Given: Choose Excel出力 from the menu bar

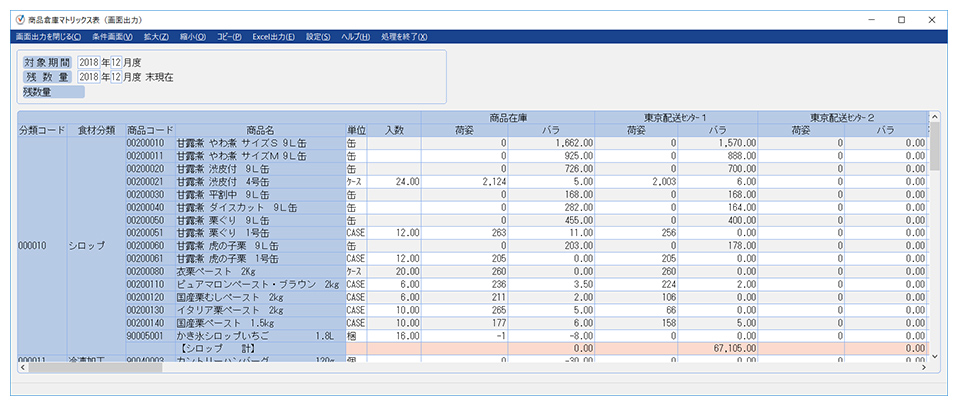Looking at the screenshot, I should click(273, 37).
